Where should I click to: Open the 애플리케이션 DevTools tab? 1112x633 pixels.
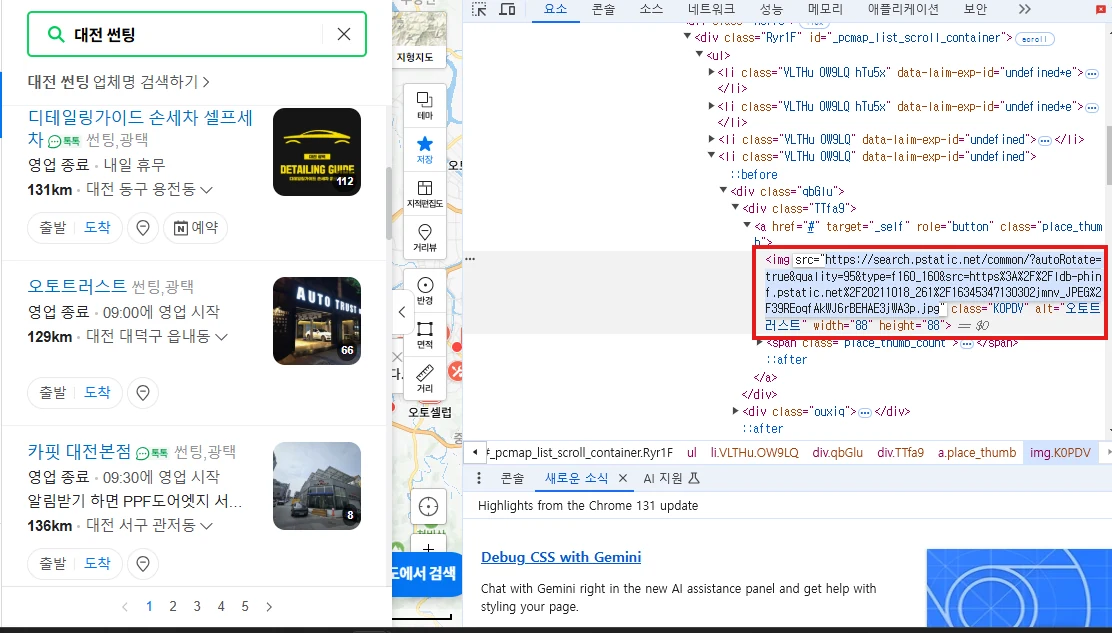click(903, 9)
